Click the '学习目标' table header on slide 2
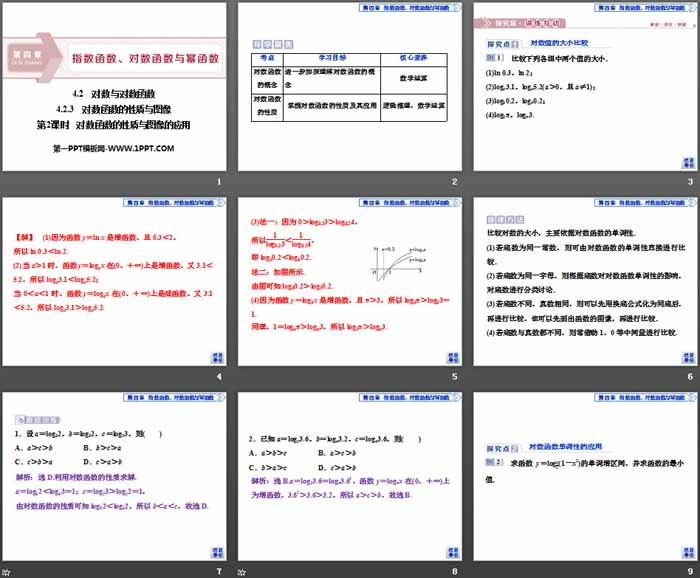This screenshot has width=700, height=578. point(332,58)
